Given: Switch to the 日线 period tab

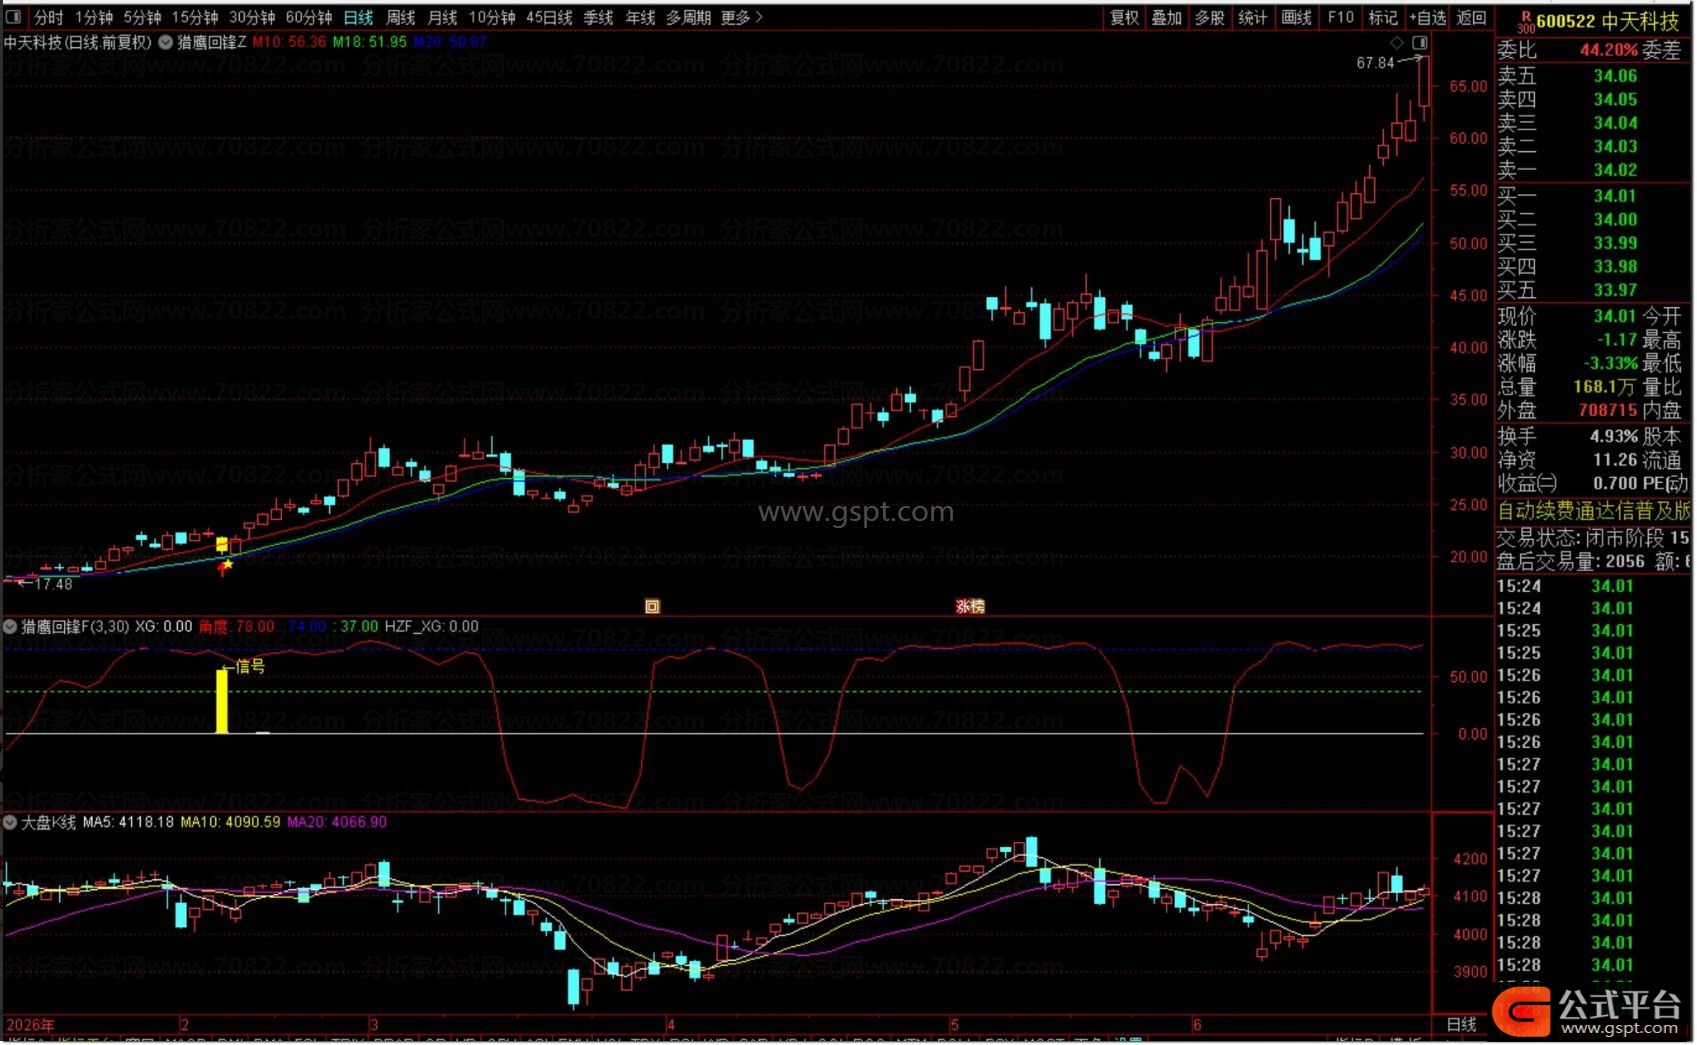Looking at the screenshot, I should 358,17.
